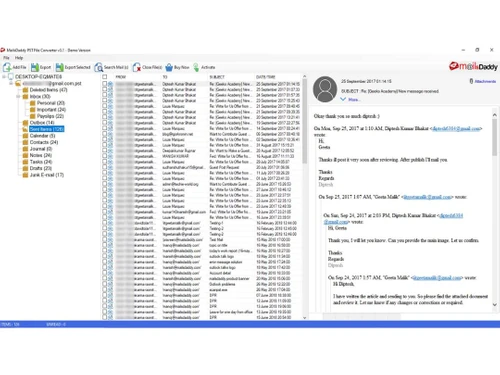Click the Payslips folder icon
Screen dimensions: 500x375
point(33,116)
